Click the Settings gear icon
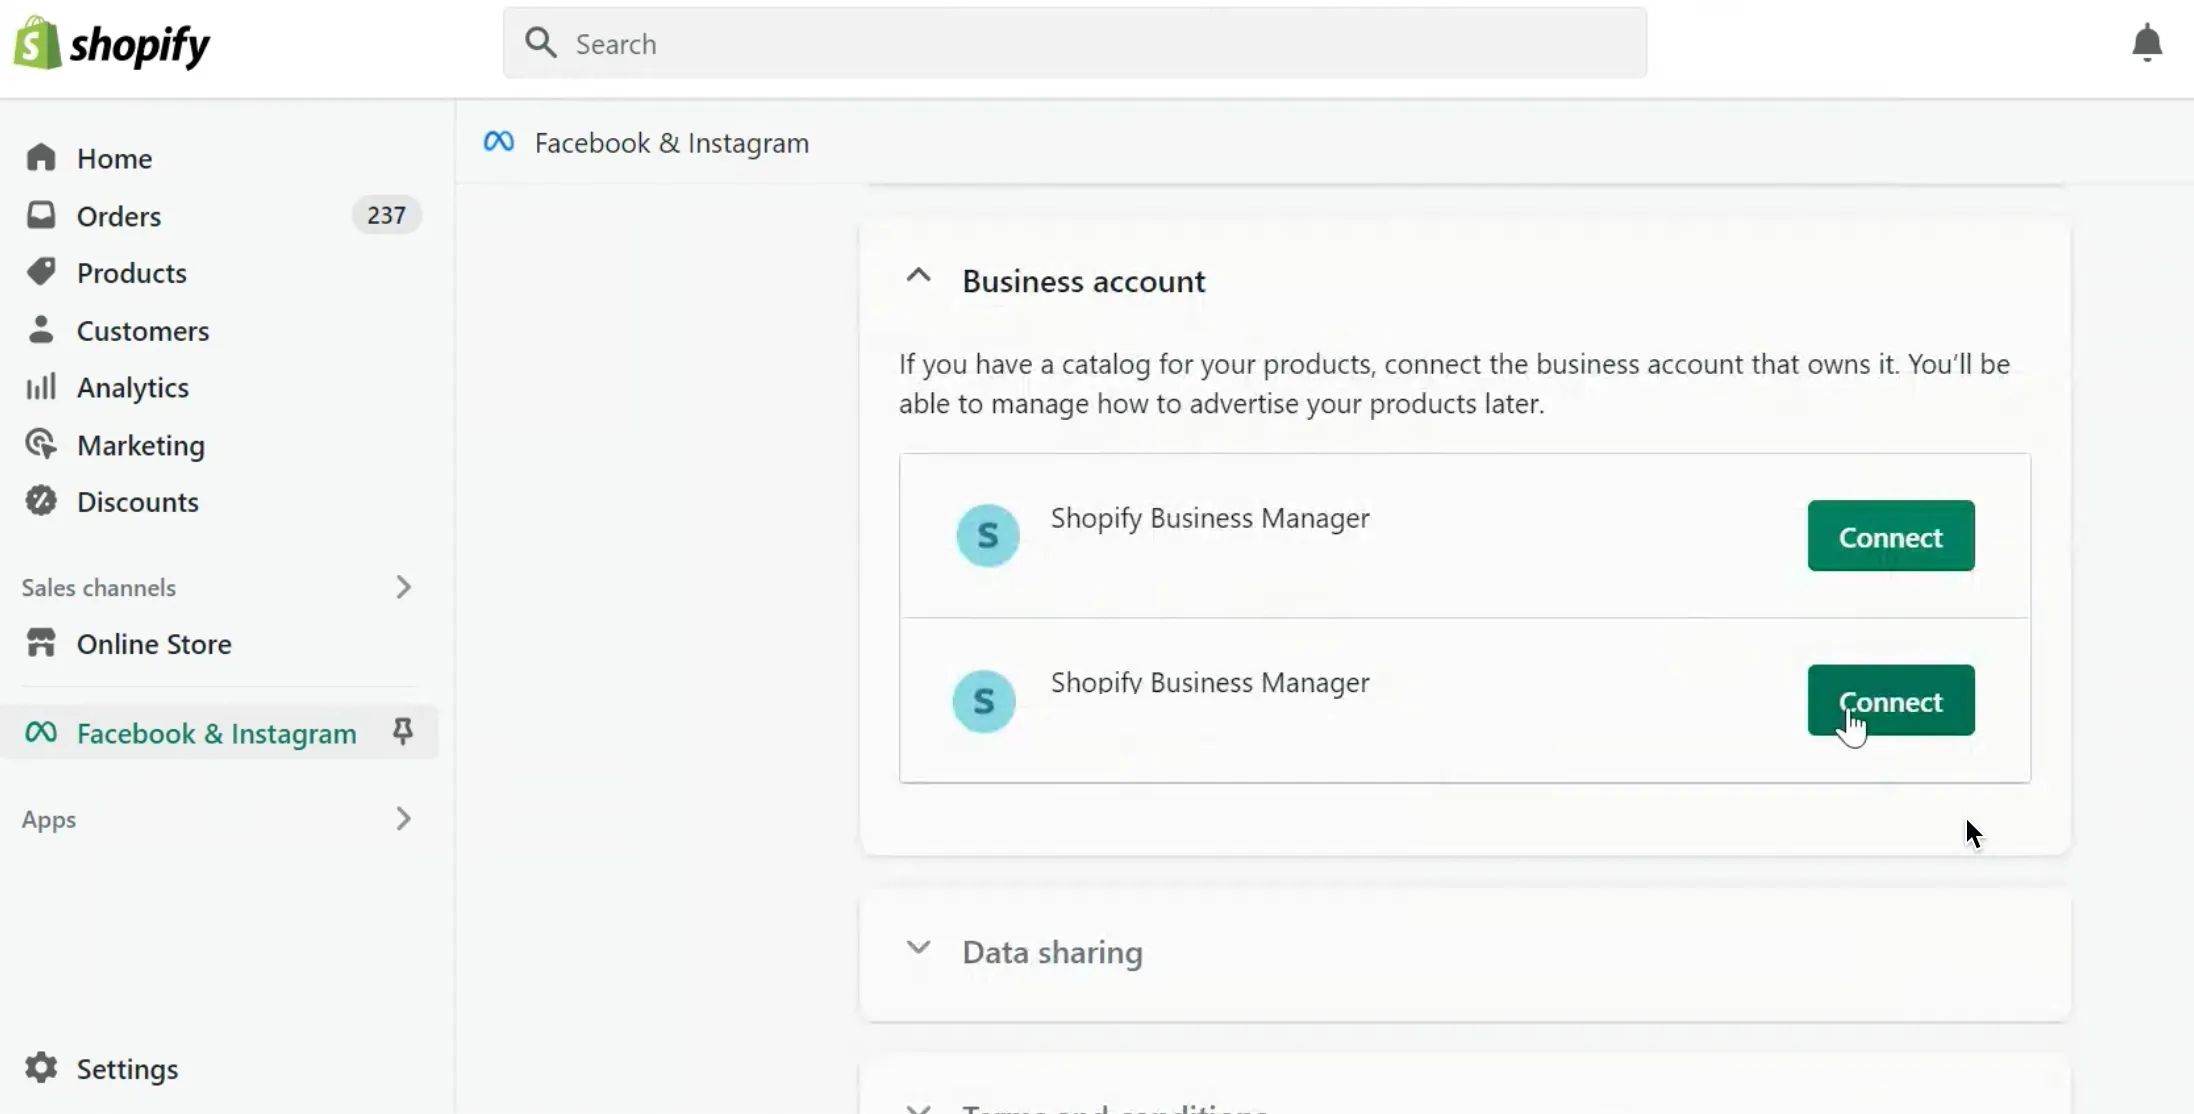The width and height of the screenshot is (2194, 1114). [41, 1068]
